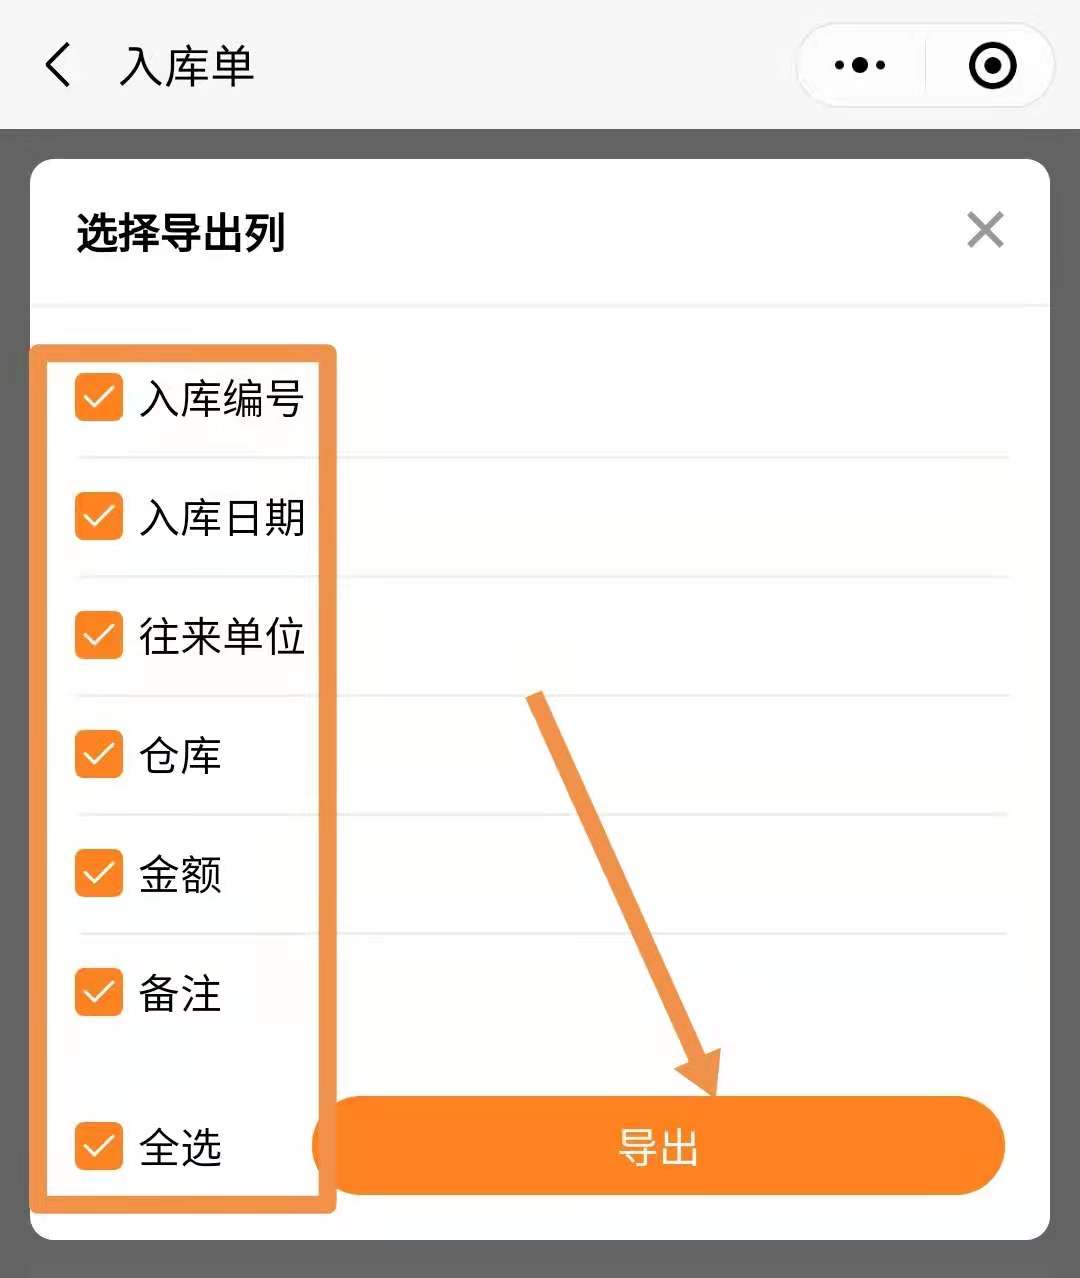Screen dimensions: 1080x1278
Task: Click the 入库编号 text label
Action: 222,398
